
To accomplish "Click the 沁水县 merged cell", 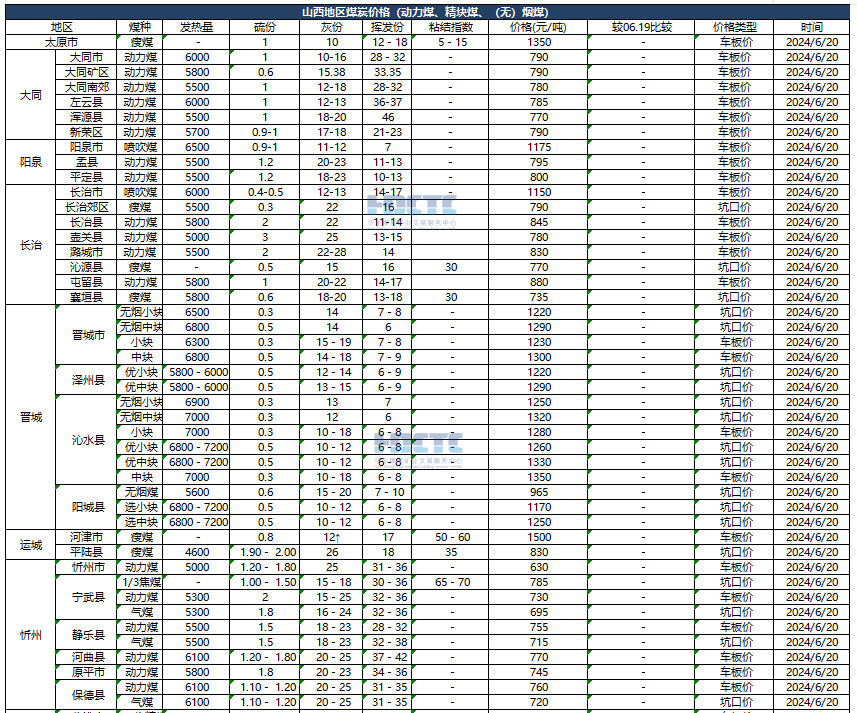I will 87,440.
